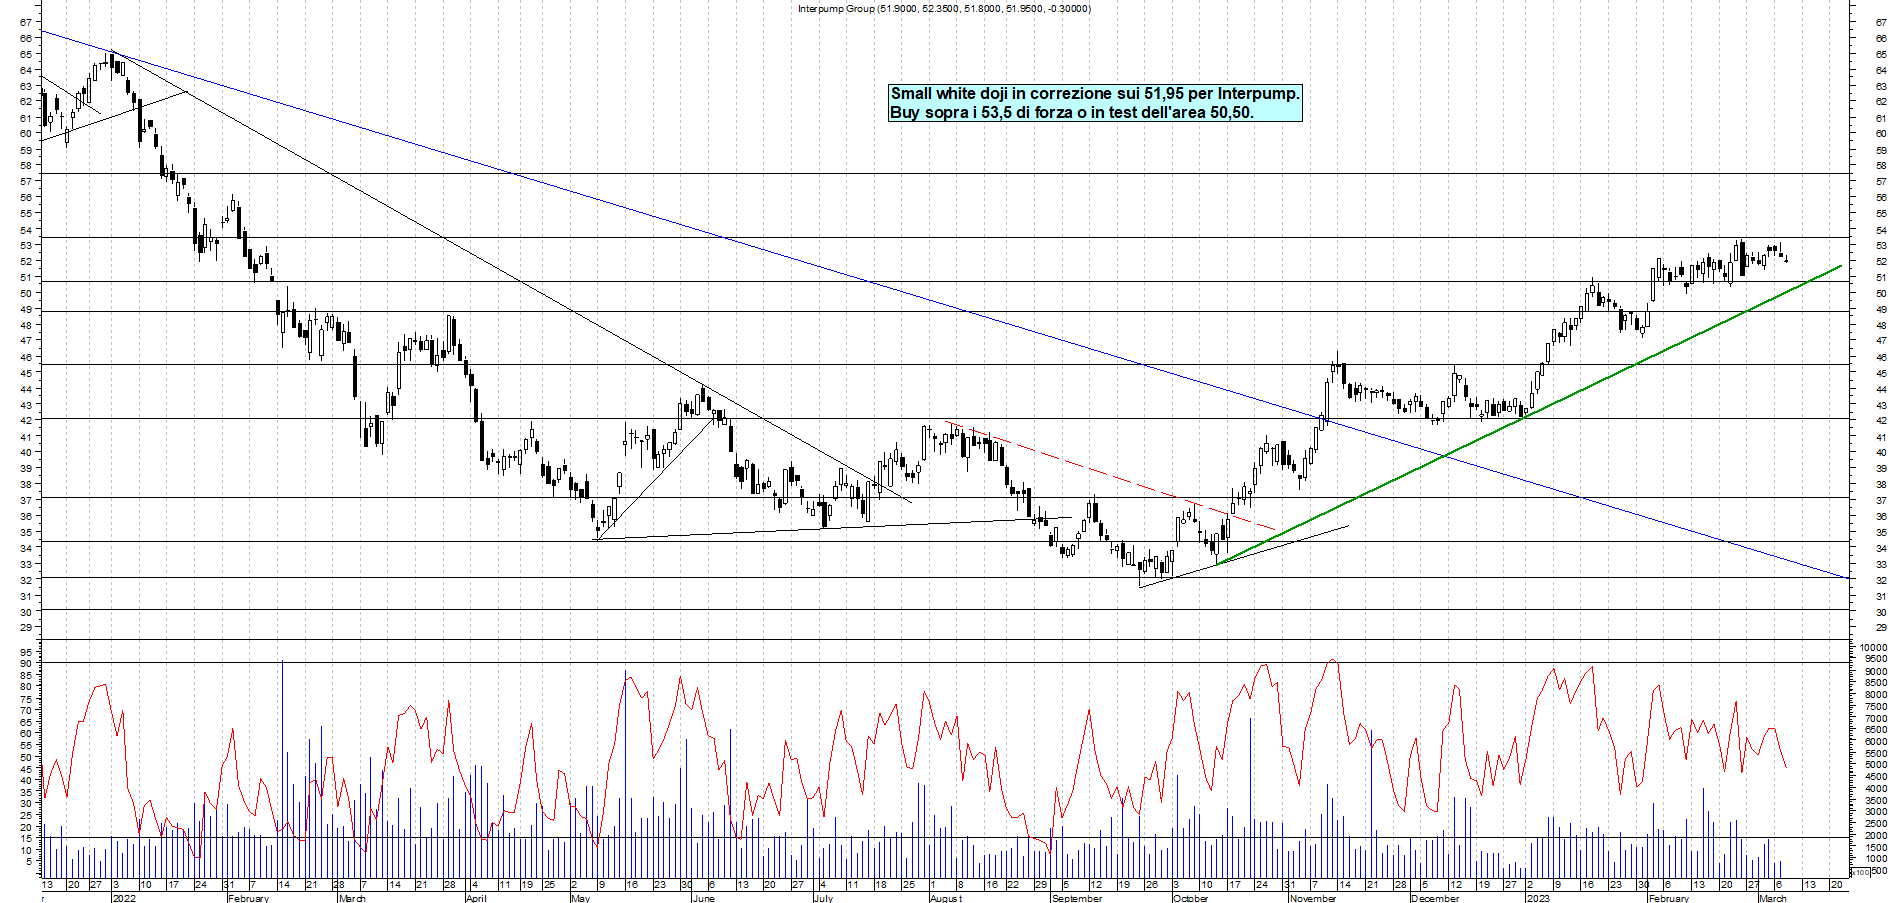Click the 'September' month label
The height and width of the screenshot is (903, 1890).
pos(1077,898)
